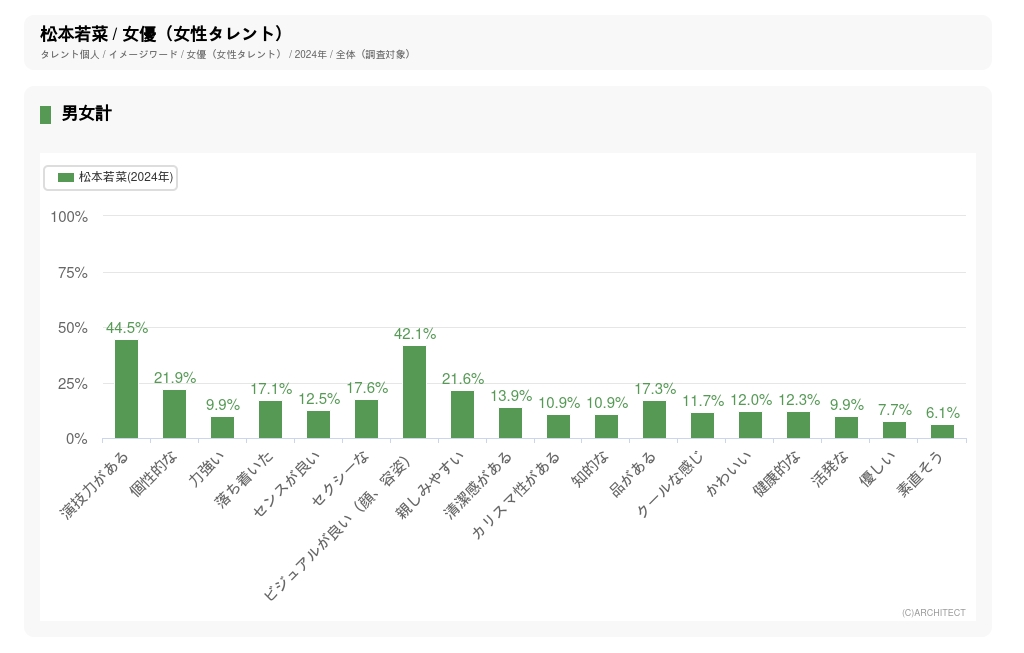The width and height of the screenshot is (1024, 653).
Task: Click the 健康的な bar at 12.3%
Action: click(798, 425)
